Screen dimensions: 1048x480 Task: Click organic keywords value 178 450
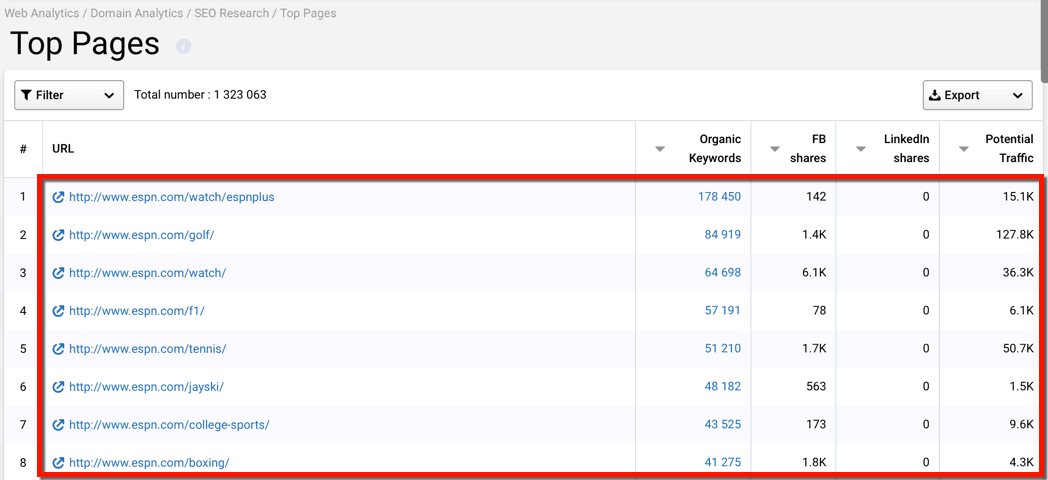[719, 197]
